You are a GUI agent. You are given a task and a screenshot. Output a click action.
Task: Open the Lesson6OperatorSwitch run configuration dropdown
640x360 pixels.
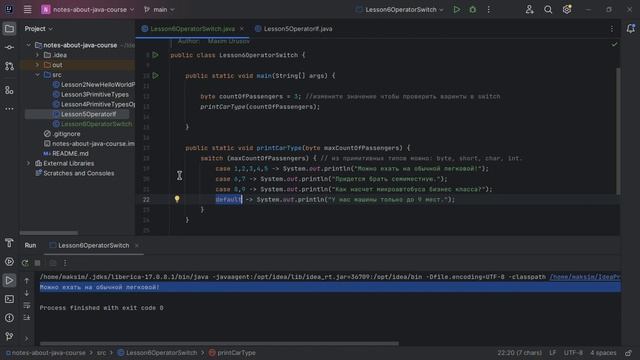point(400,9)
